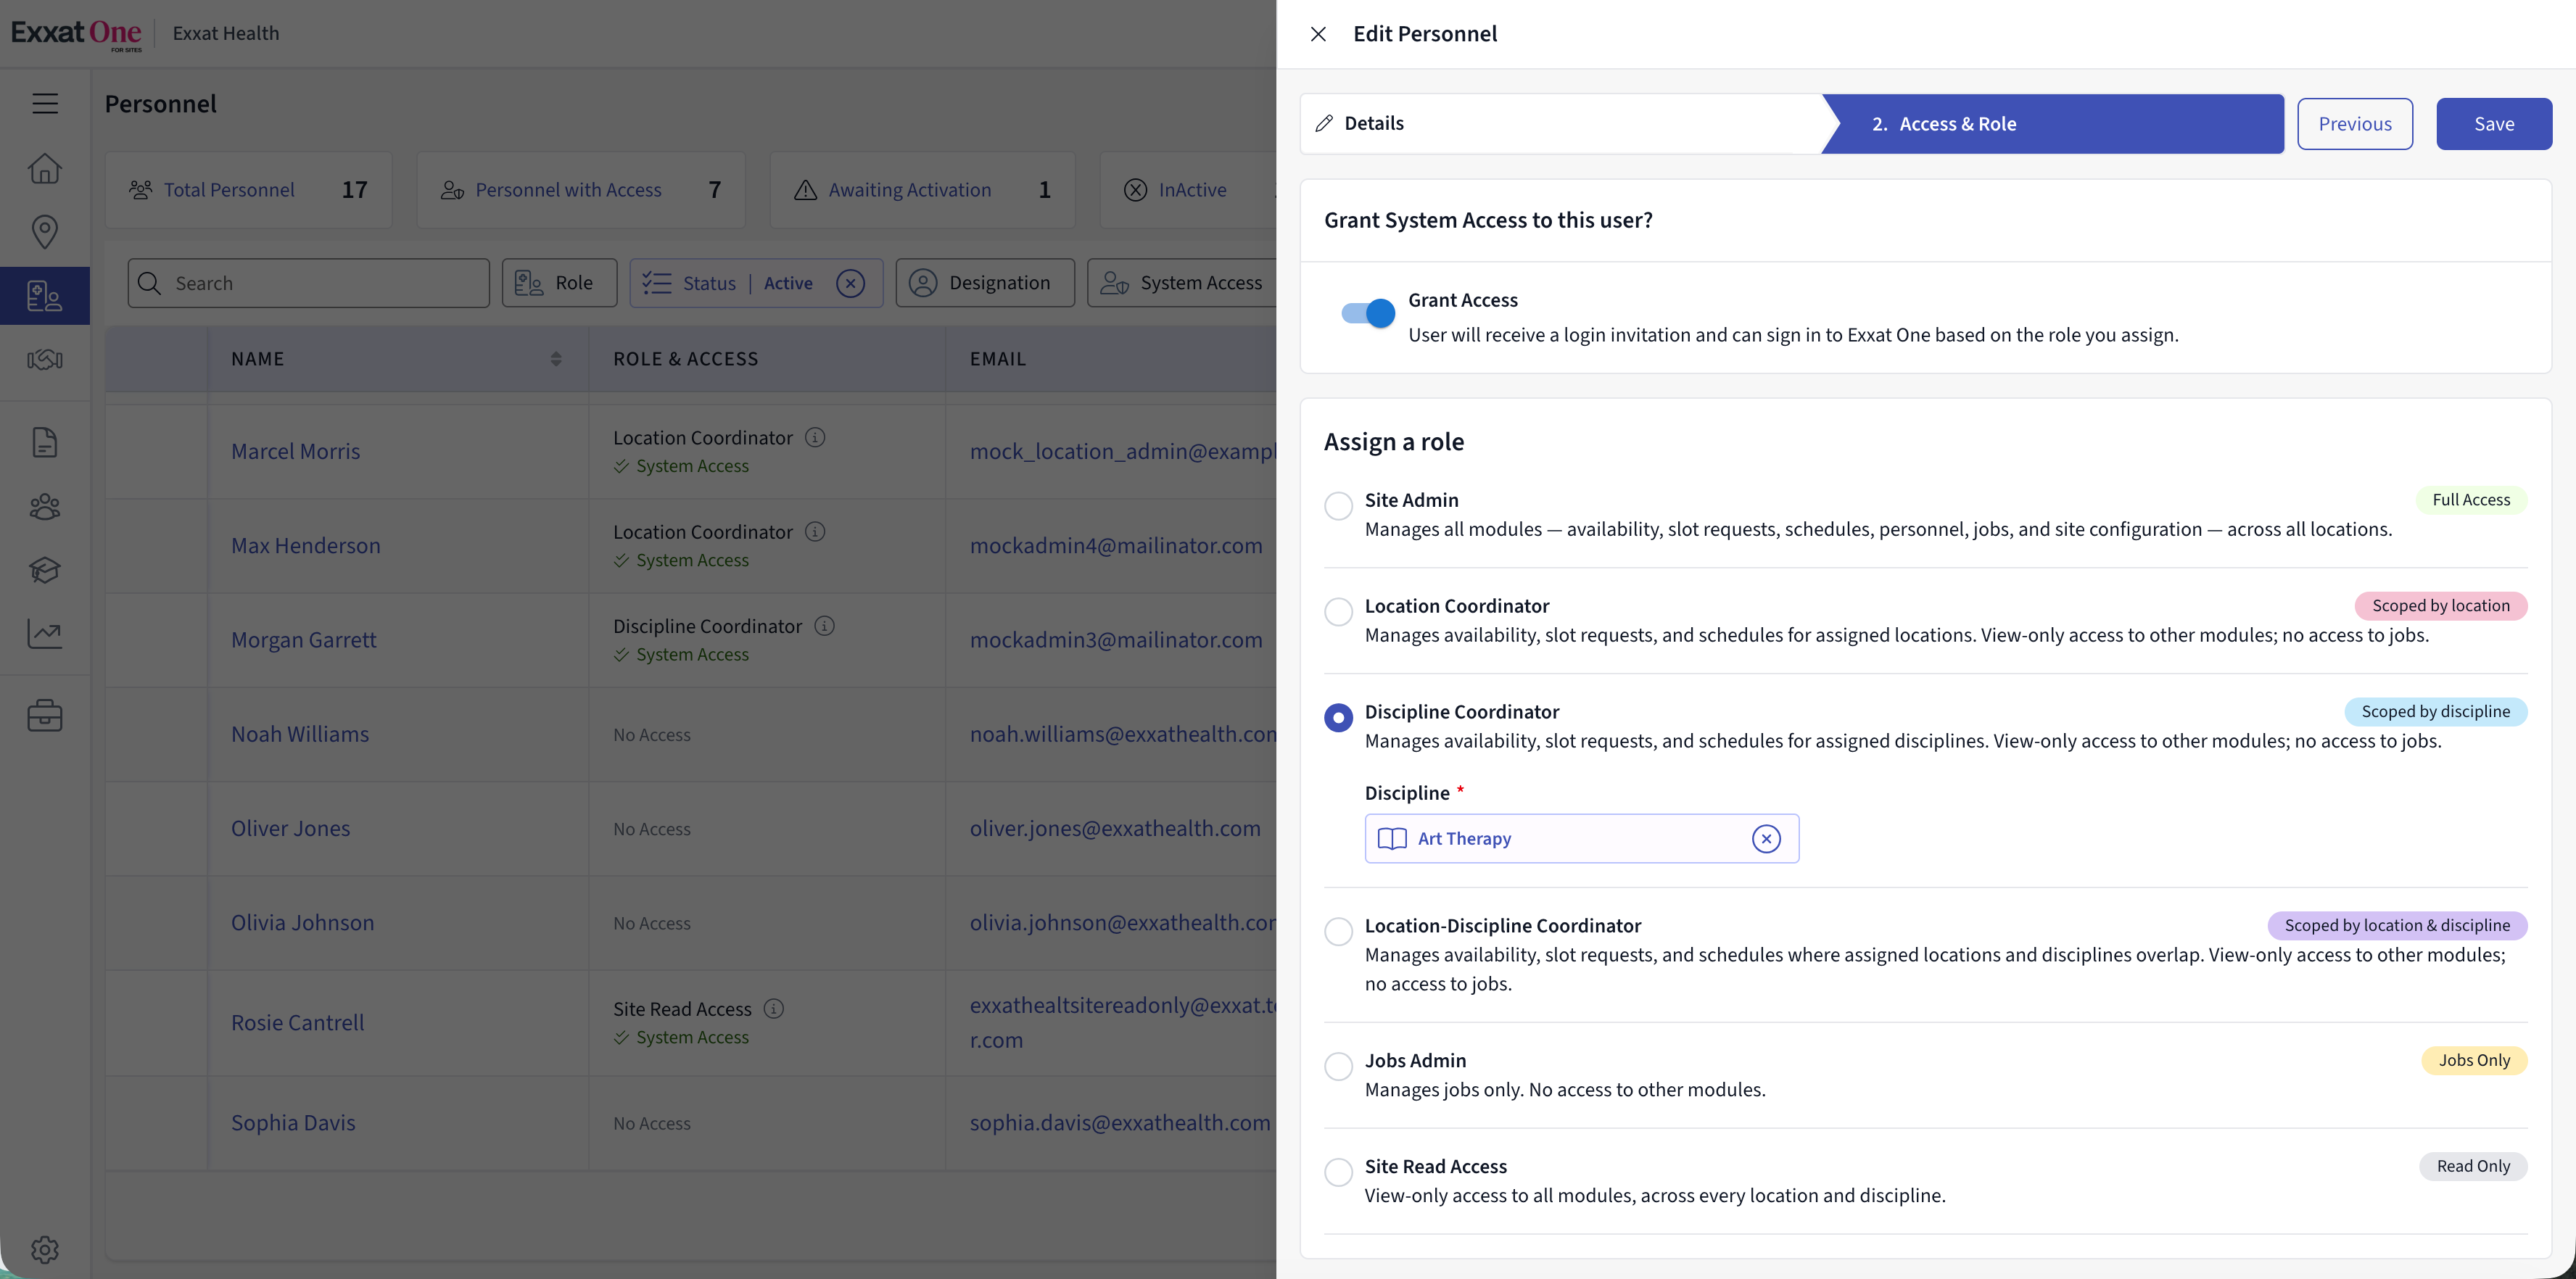Image resolution: width=2576 pixels, height=1279 pixels.
Task: Open the people group sidebar icon
Action: 45,507
